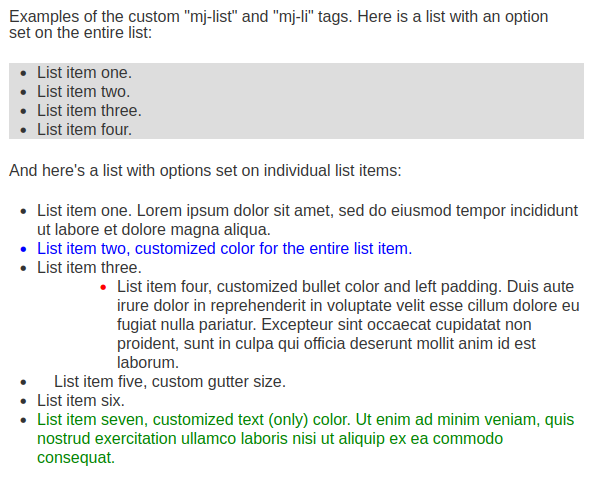
Task: Click bullet next to second list's 'List item three.'
Action: click(23, 268)
